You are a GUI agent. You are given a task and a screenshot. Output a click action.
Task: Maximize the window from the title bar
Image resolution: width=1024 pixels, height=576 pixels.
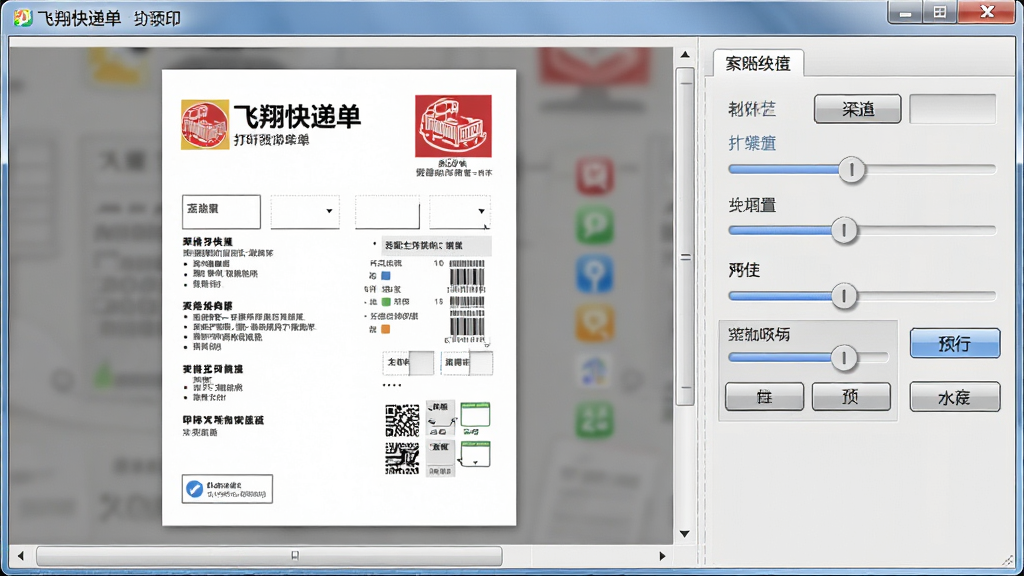940,12
